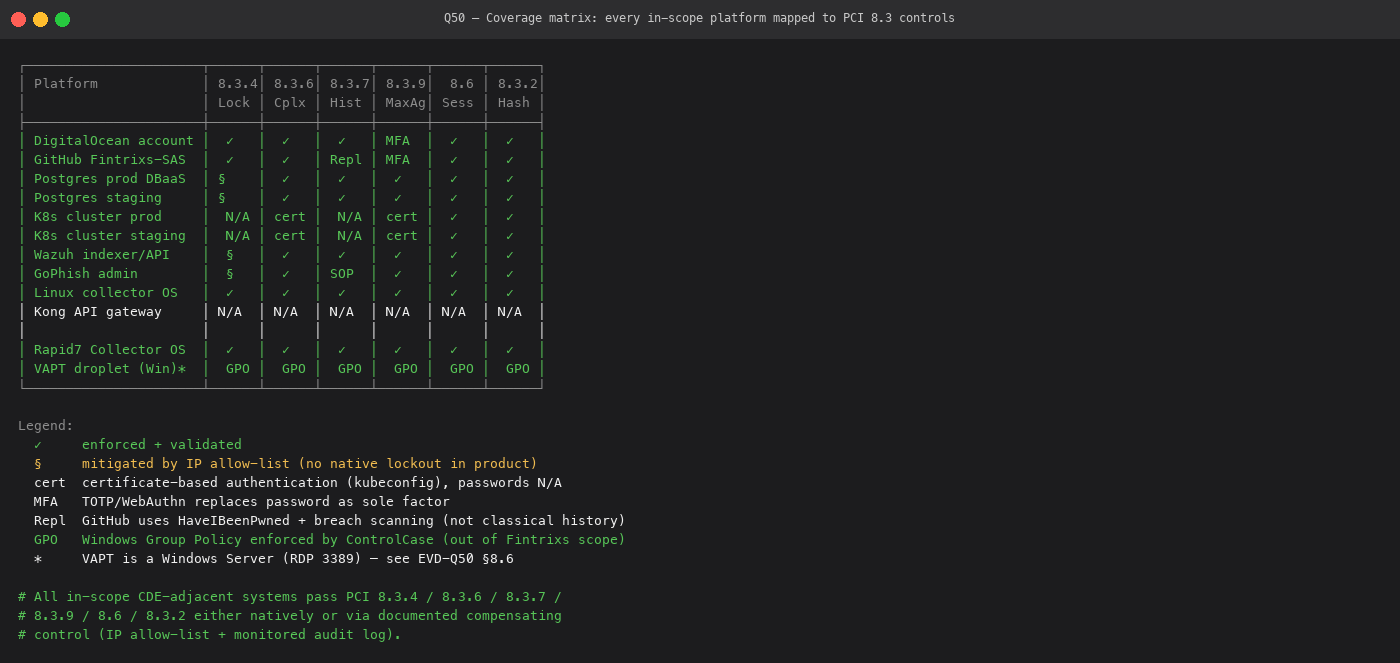The image size is (1400, 663).
Task: Click the 'Sess' subheader
Action: coord(458,103)
